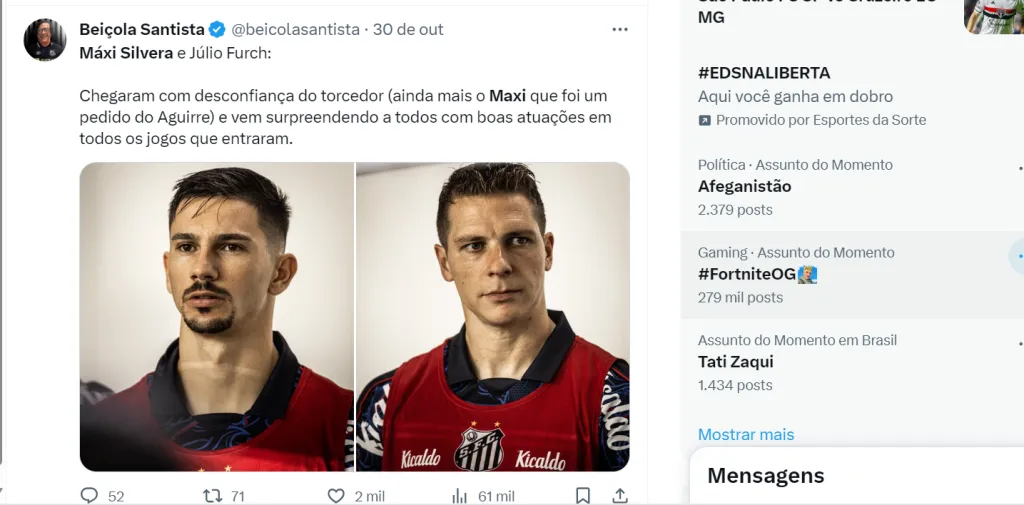This screenshot has height=505, width=1024.
Task: Open the @beicolasantista handle link
Action: pyautogui.click(x=296, y=29)
